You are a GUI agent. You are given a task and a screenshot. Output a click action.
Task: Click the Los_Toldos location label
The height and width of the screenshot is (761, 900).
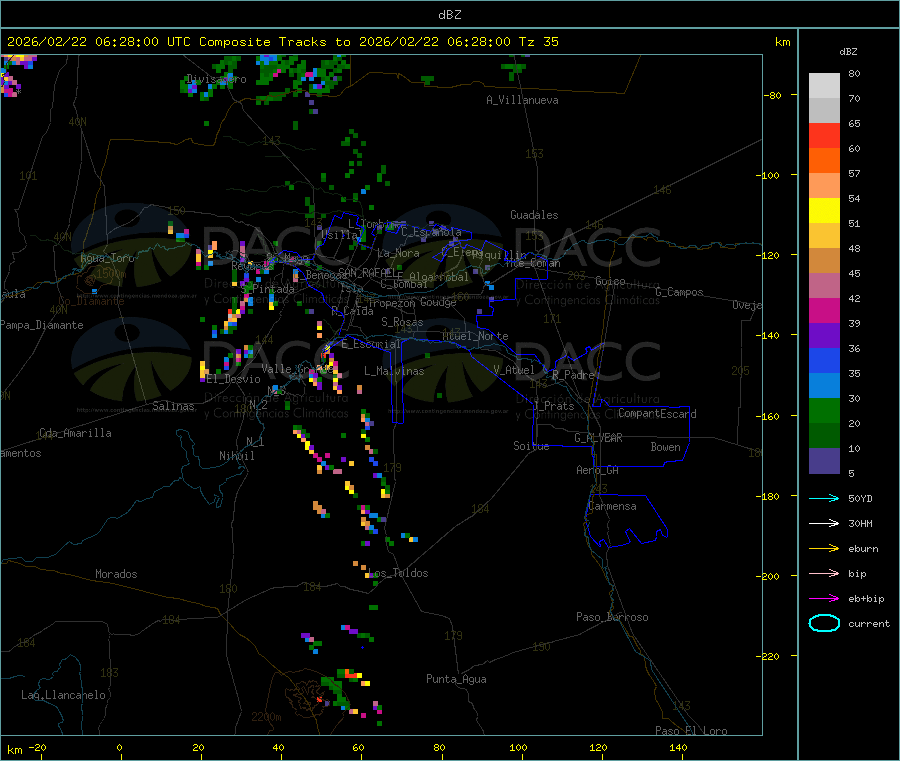click(397, 573)
